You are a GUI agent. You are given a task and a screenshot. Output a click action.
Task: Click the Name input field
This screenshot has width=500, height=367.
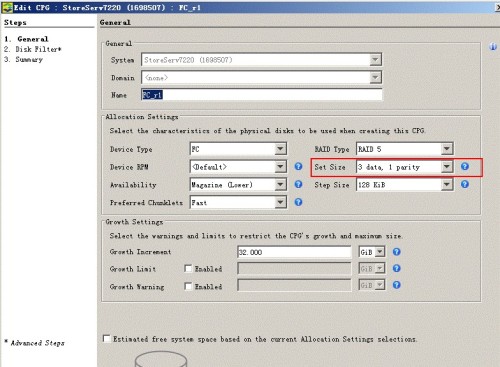pos(262,95)
